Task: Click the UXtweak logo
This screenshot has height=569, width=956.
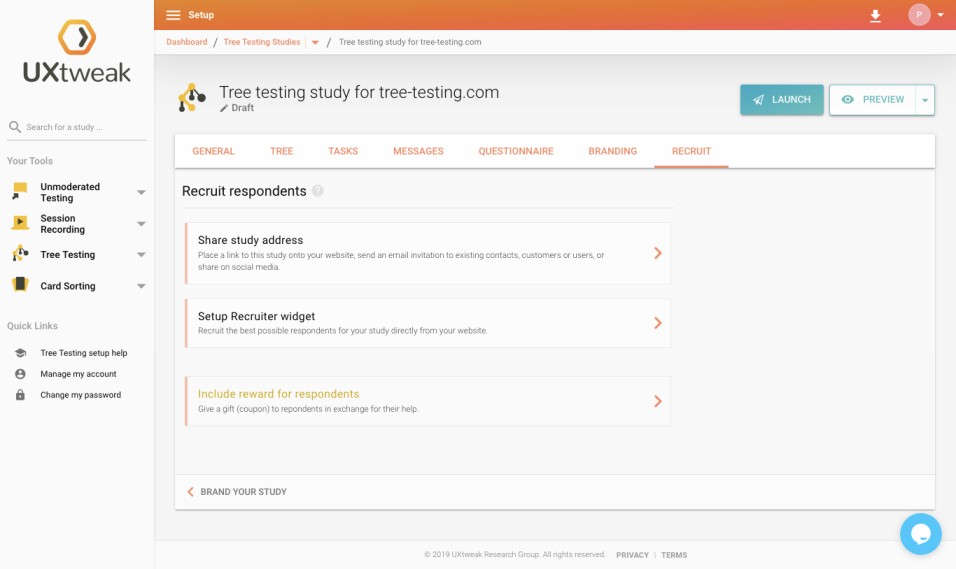Action: [x=77, y=52]
